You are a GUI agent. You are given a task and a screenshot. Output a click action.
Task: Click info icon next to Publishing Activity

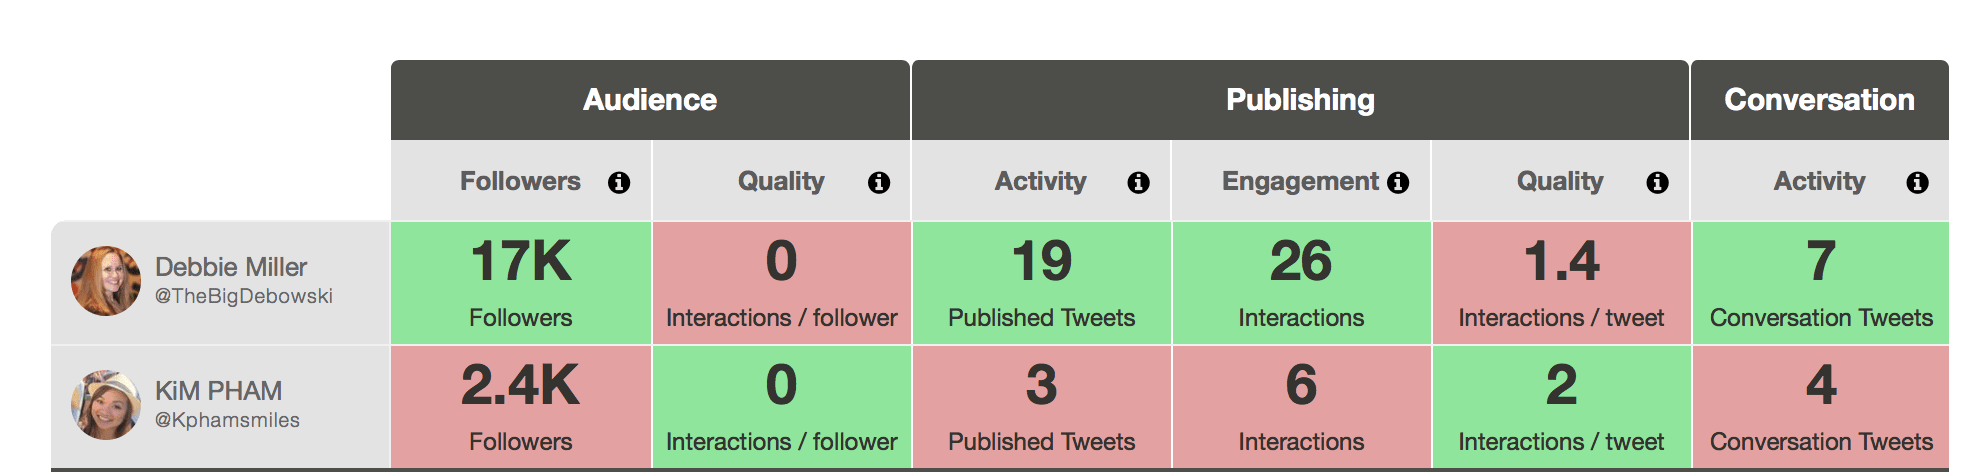tap(1138, 182)
